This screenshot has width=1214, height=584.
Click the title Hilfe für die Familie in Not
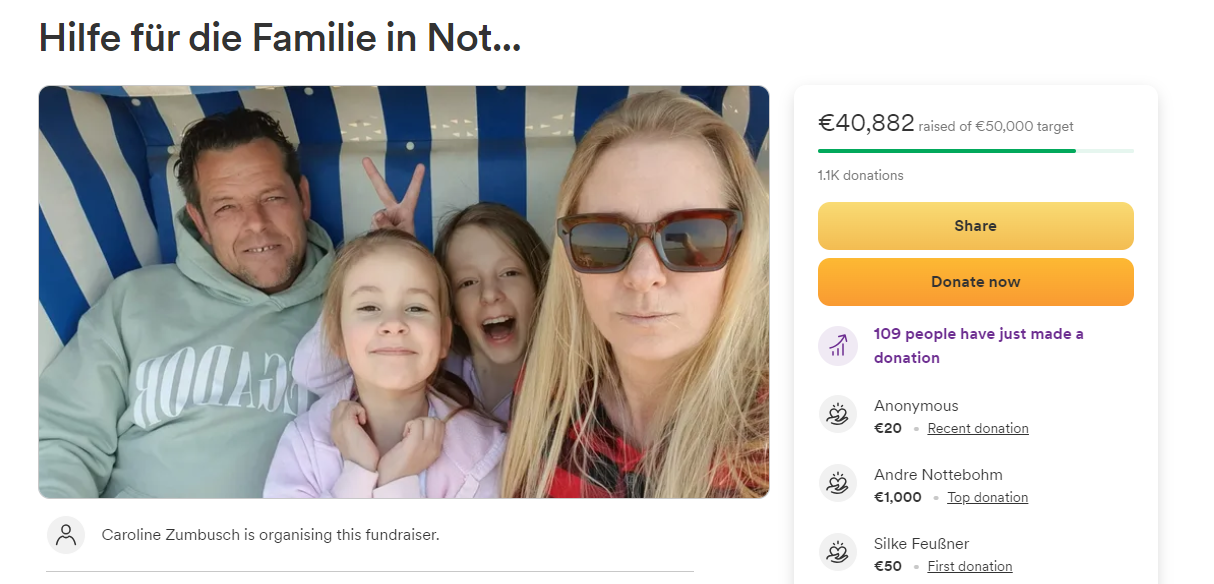[280, 39]
